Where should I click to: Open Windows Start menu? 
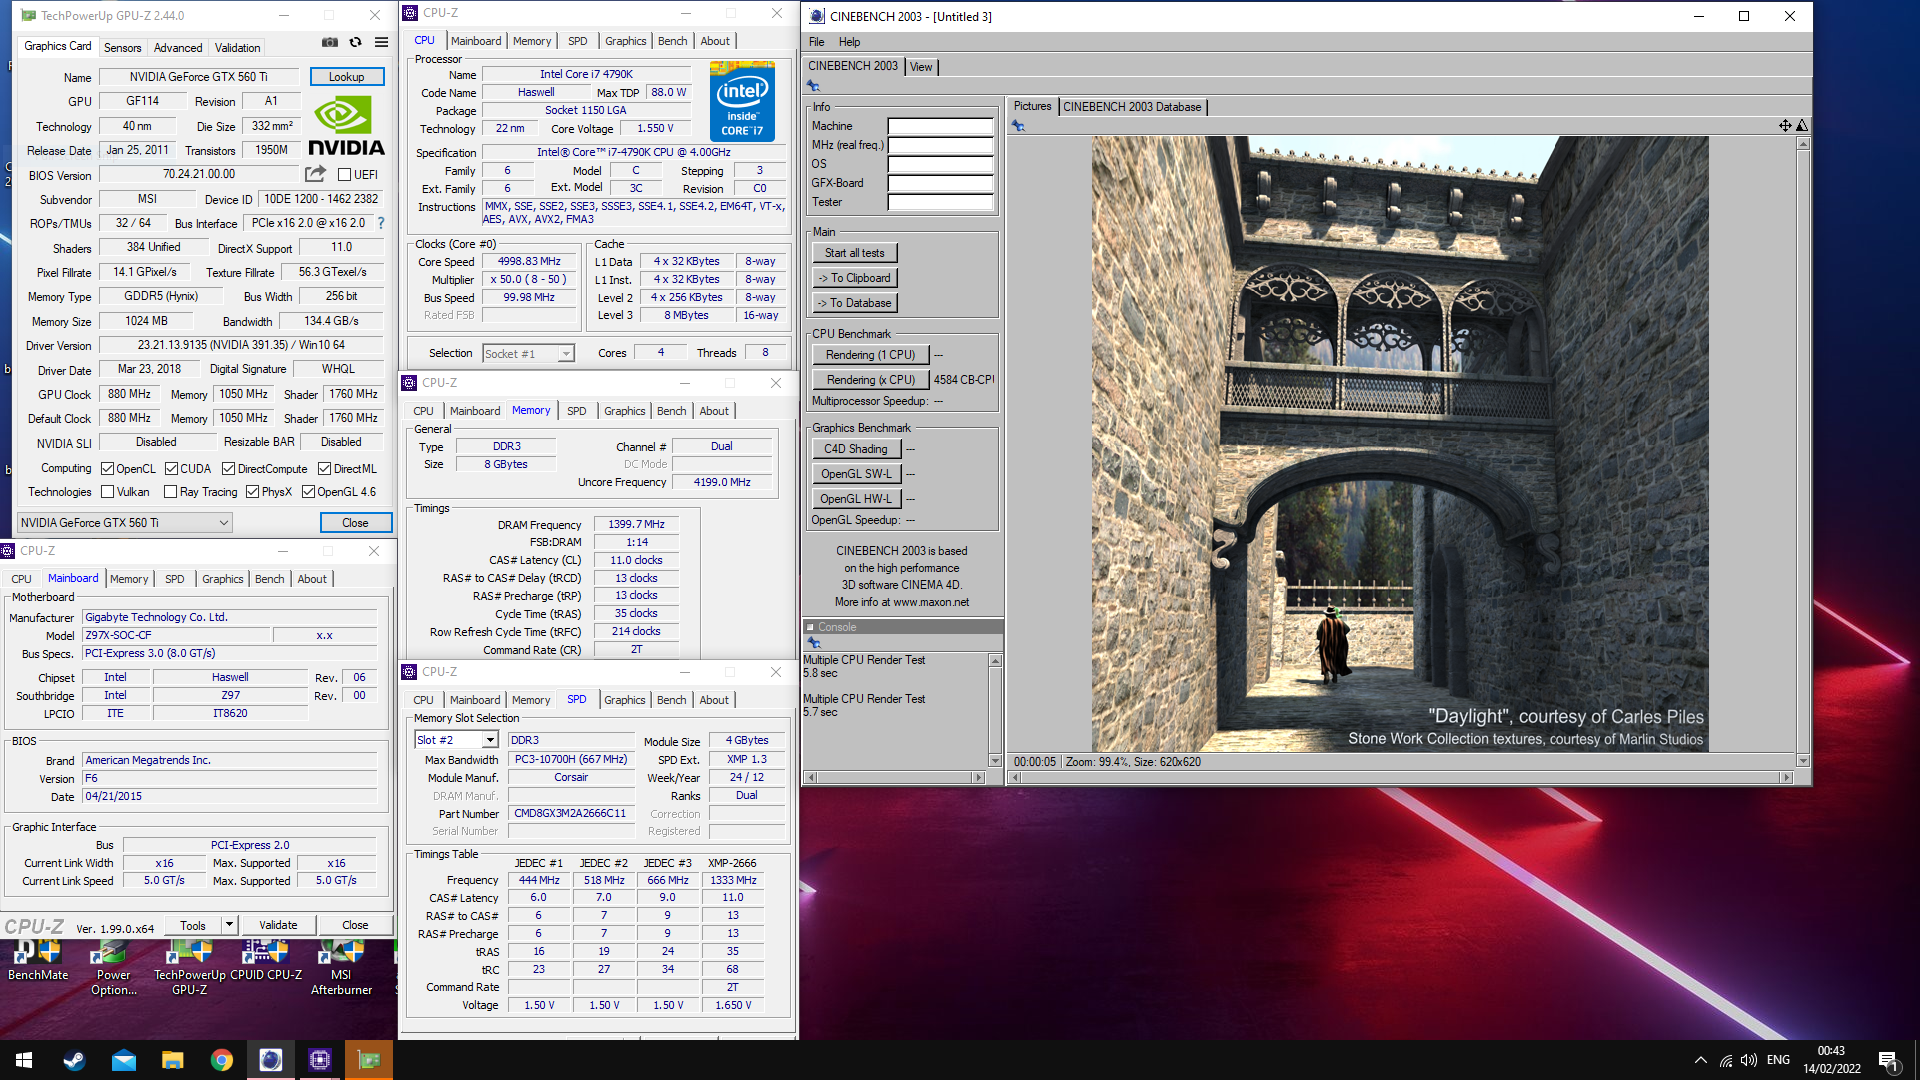pyautogui.click(x=24, y=1060)
